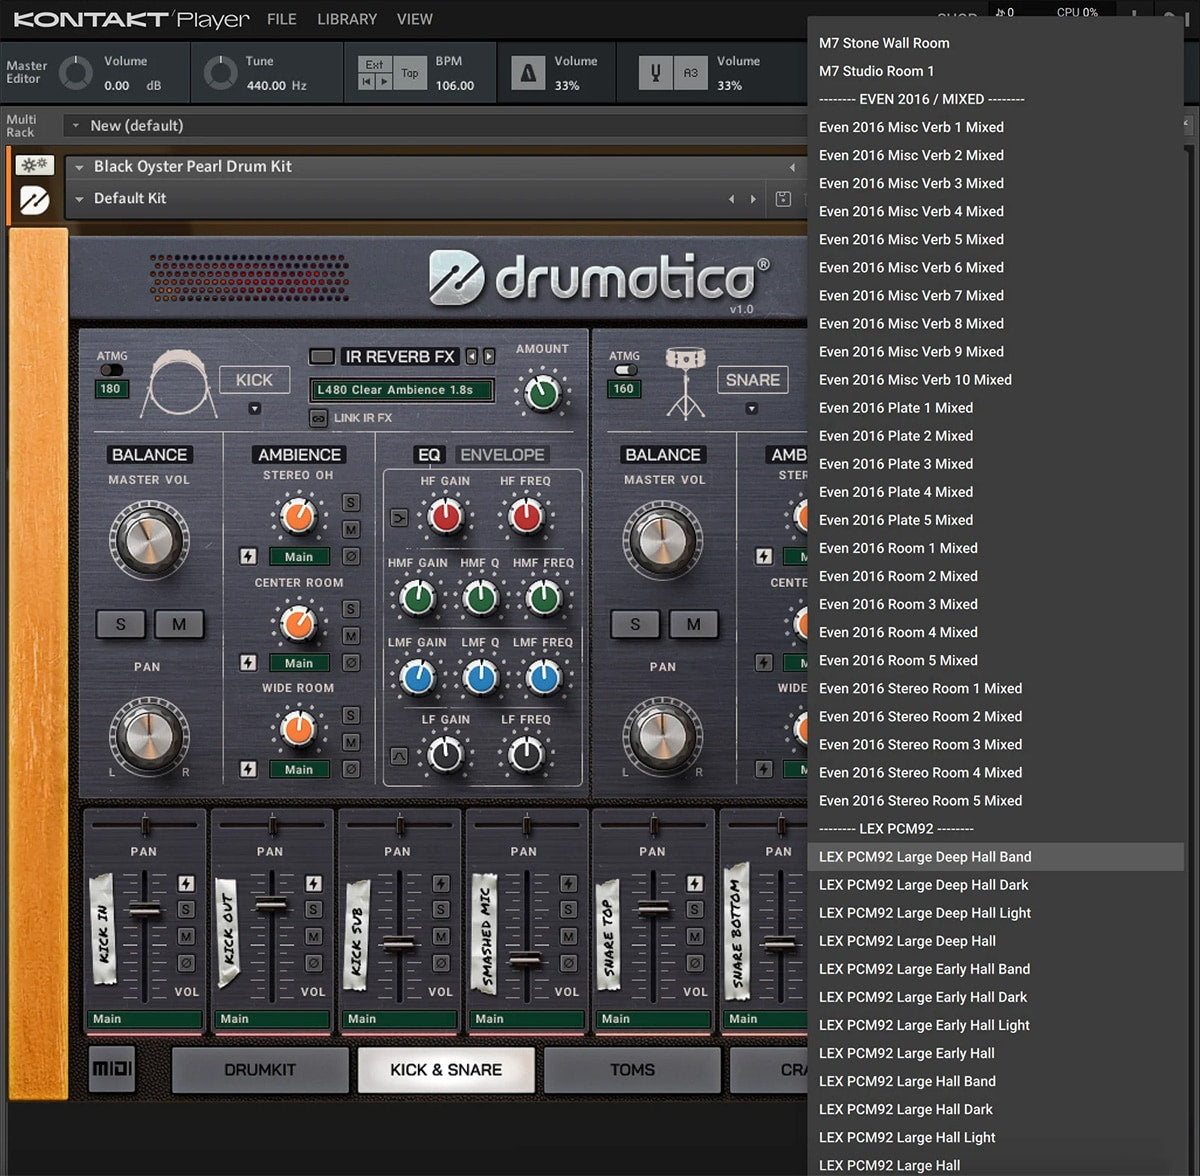The height and width of the screenshot is (1176, 1200).
Task: Click the snowflake freeze icon in rack
Action: coord(34,165)
